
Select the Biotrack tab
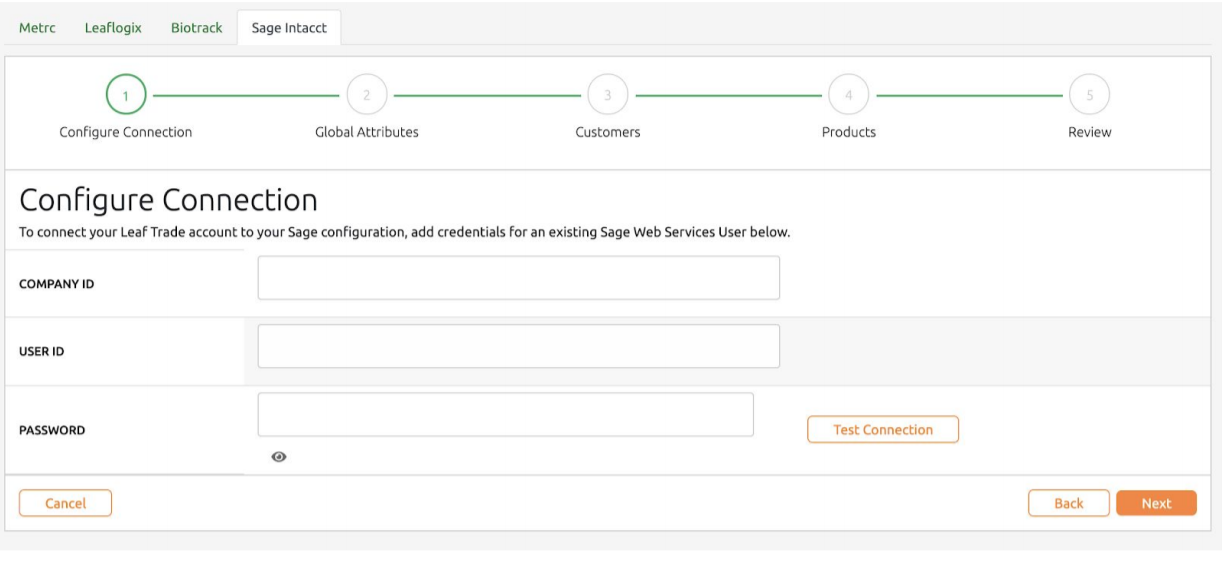point(196,28)
